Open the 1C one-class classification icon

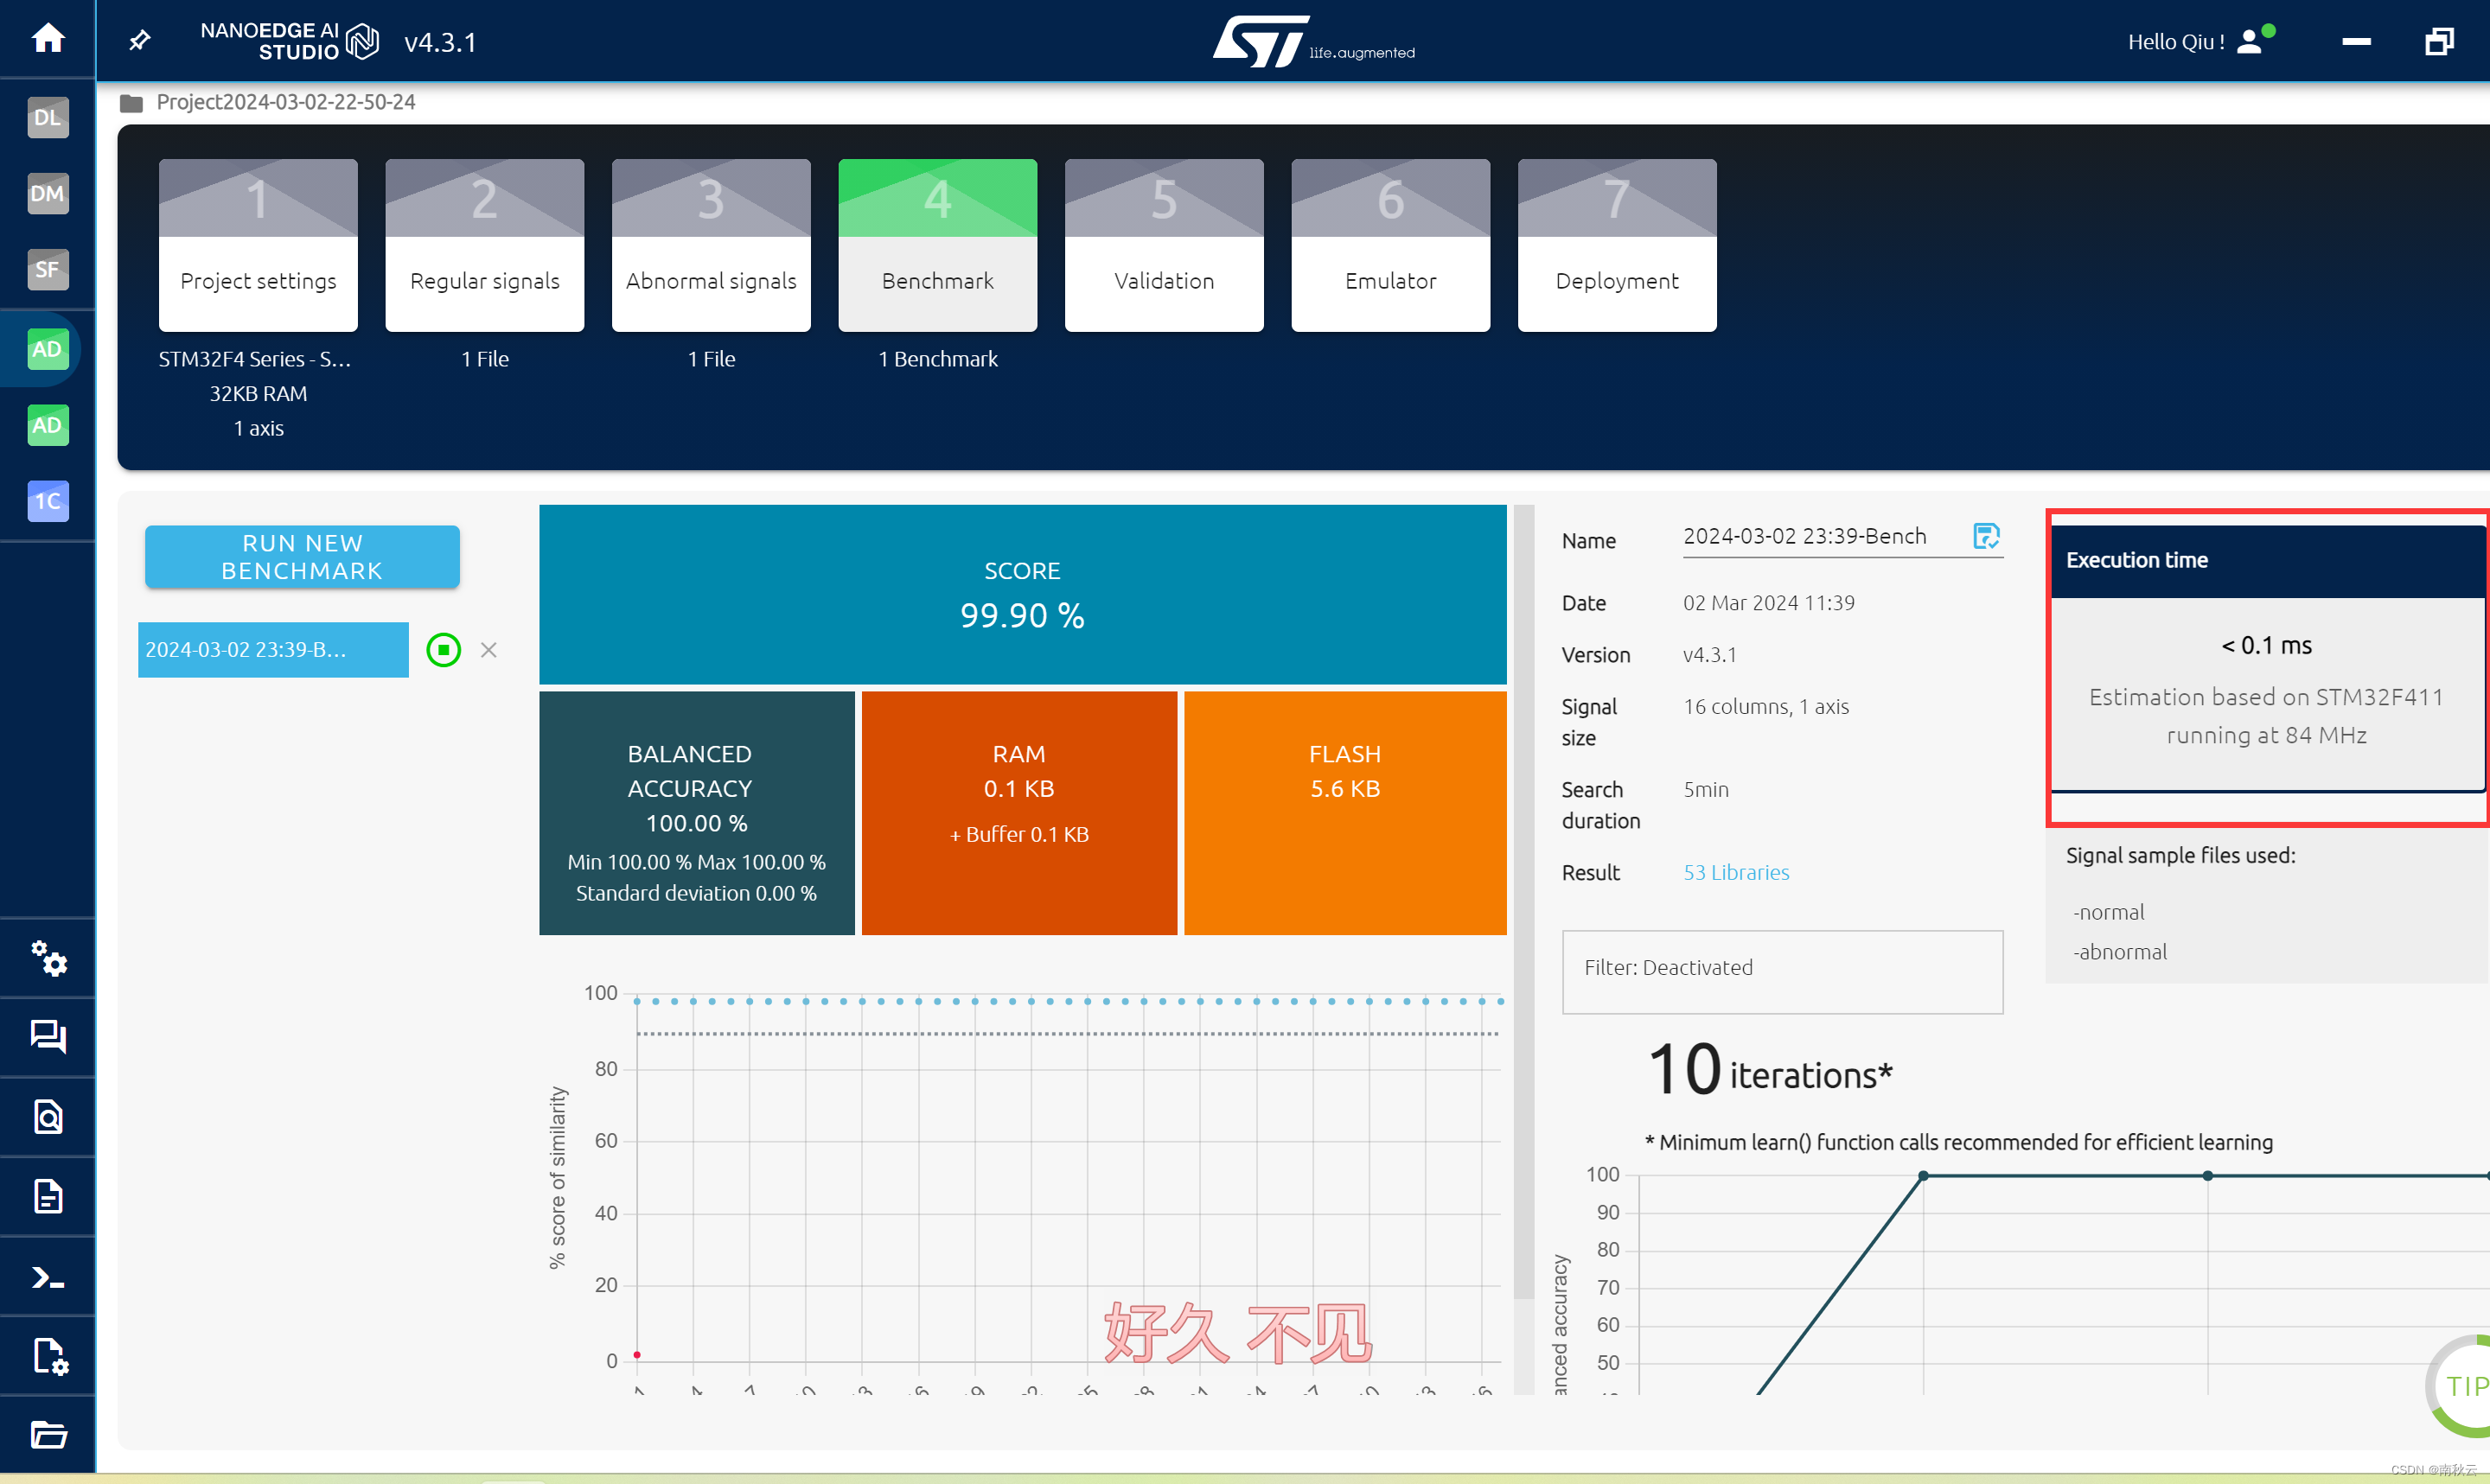(47, 501)
